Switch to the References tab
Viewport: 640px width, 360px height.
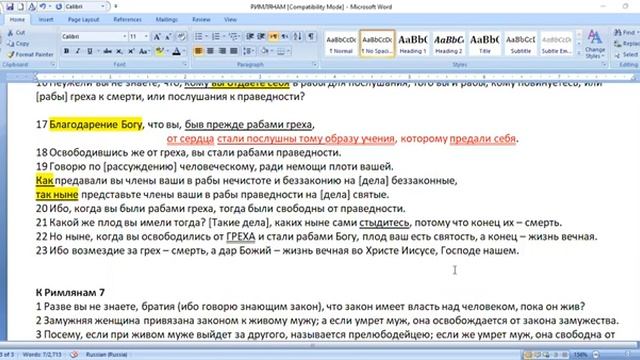coord(127,20)
